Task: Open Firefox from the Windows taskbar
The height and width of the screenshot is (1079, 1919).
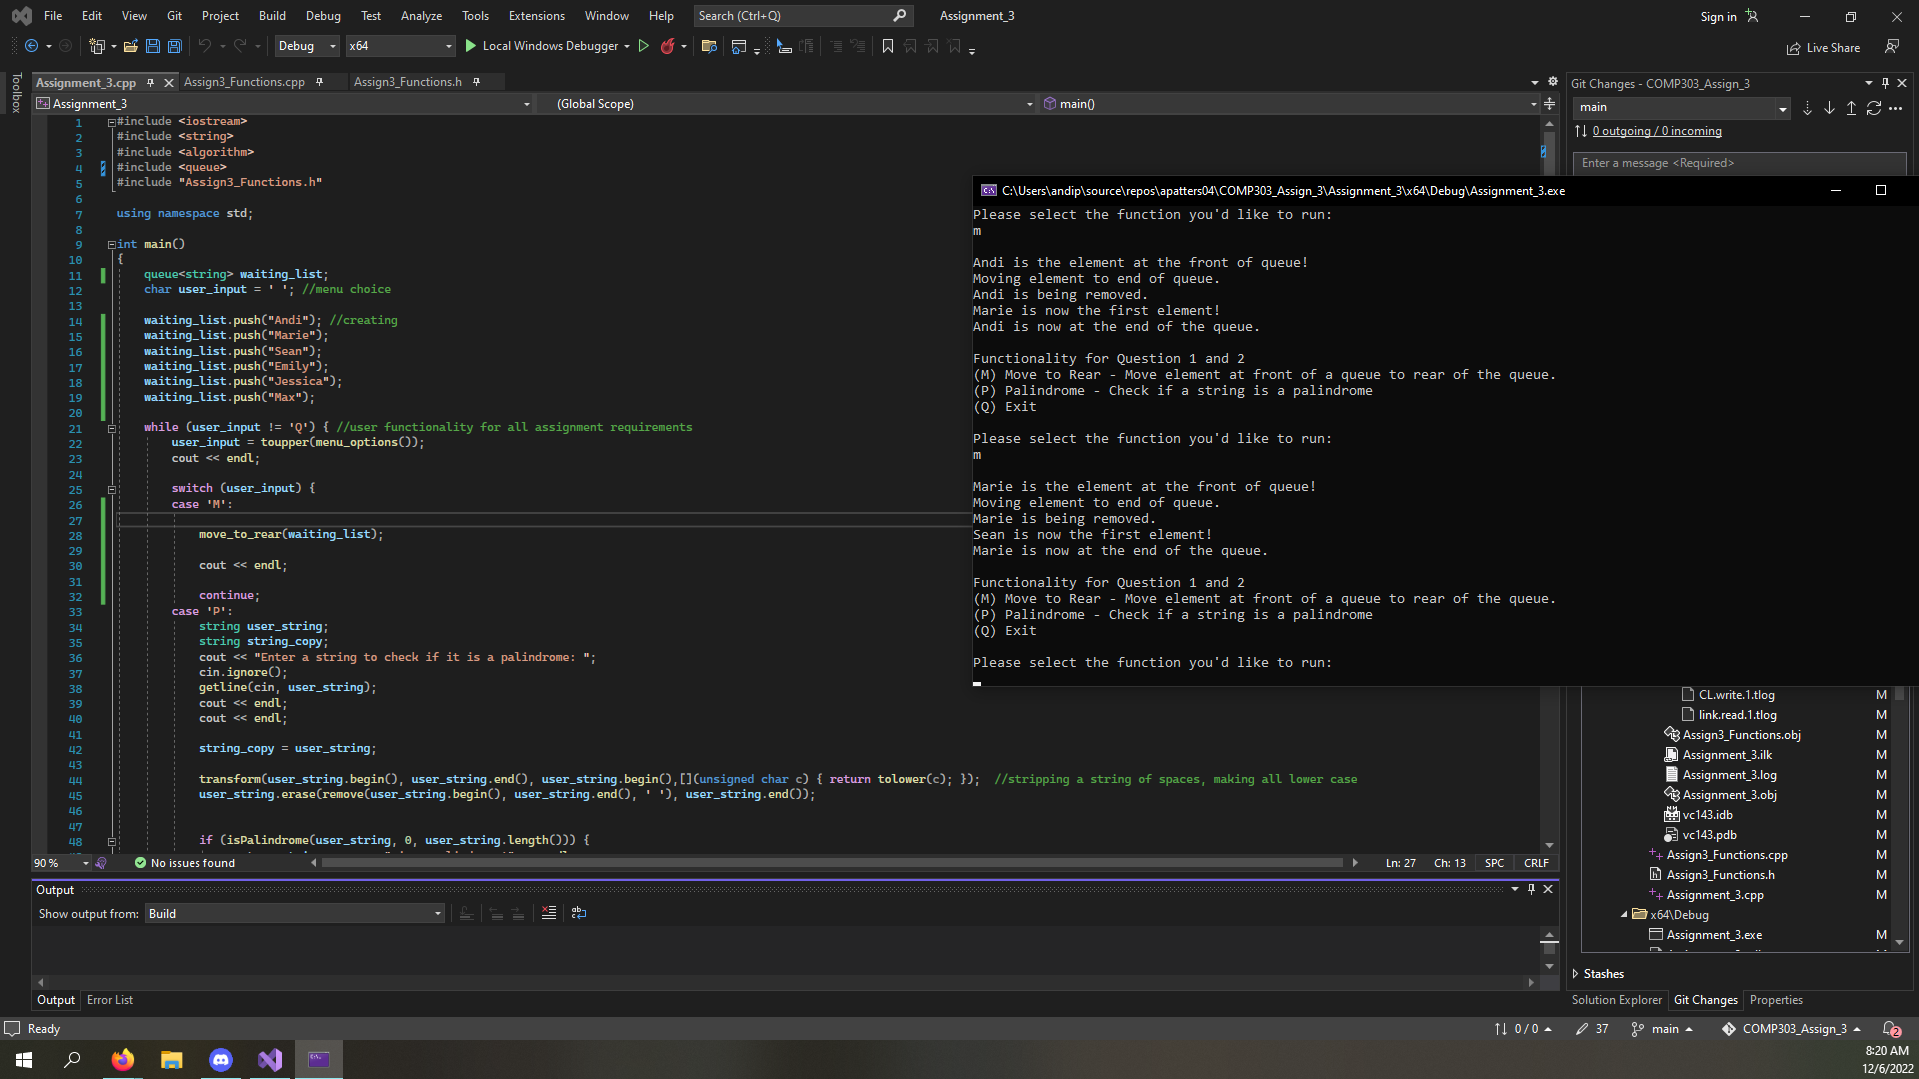Action: 123,1059
